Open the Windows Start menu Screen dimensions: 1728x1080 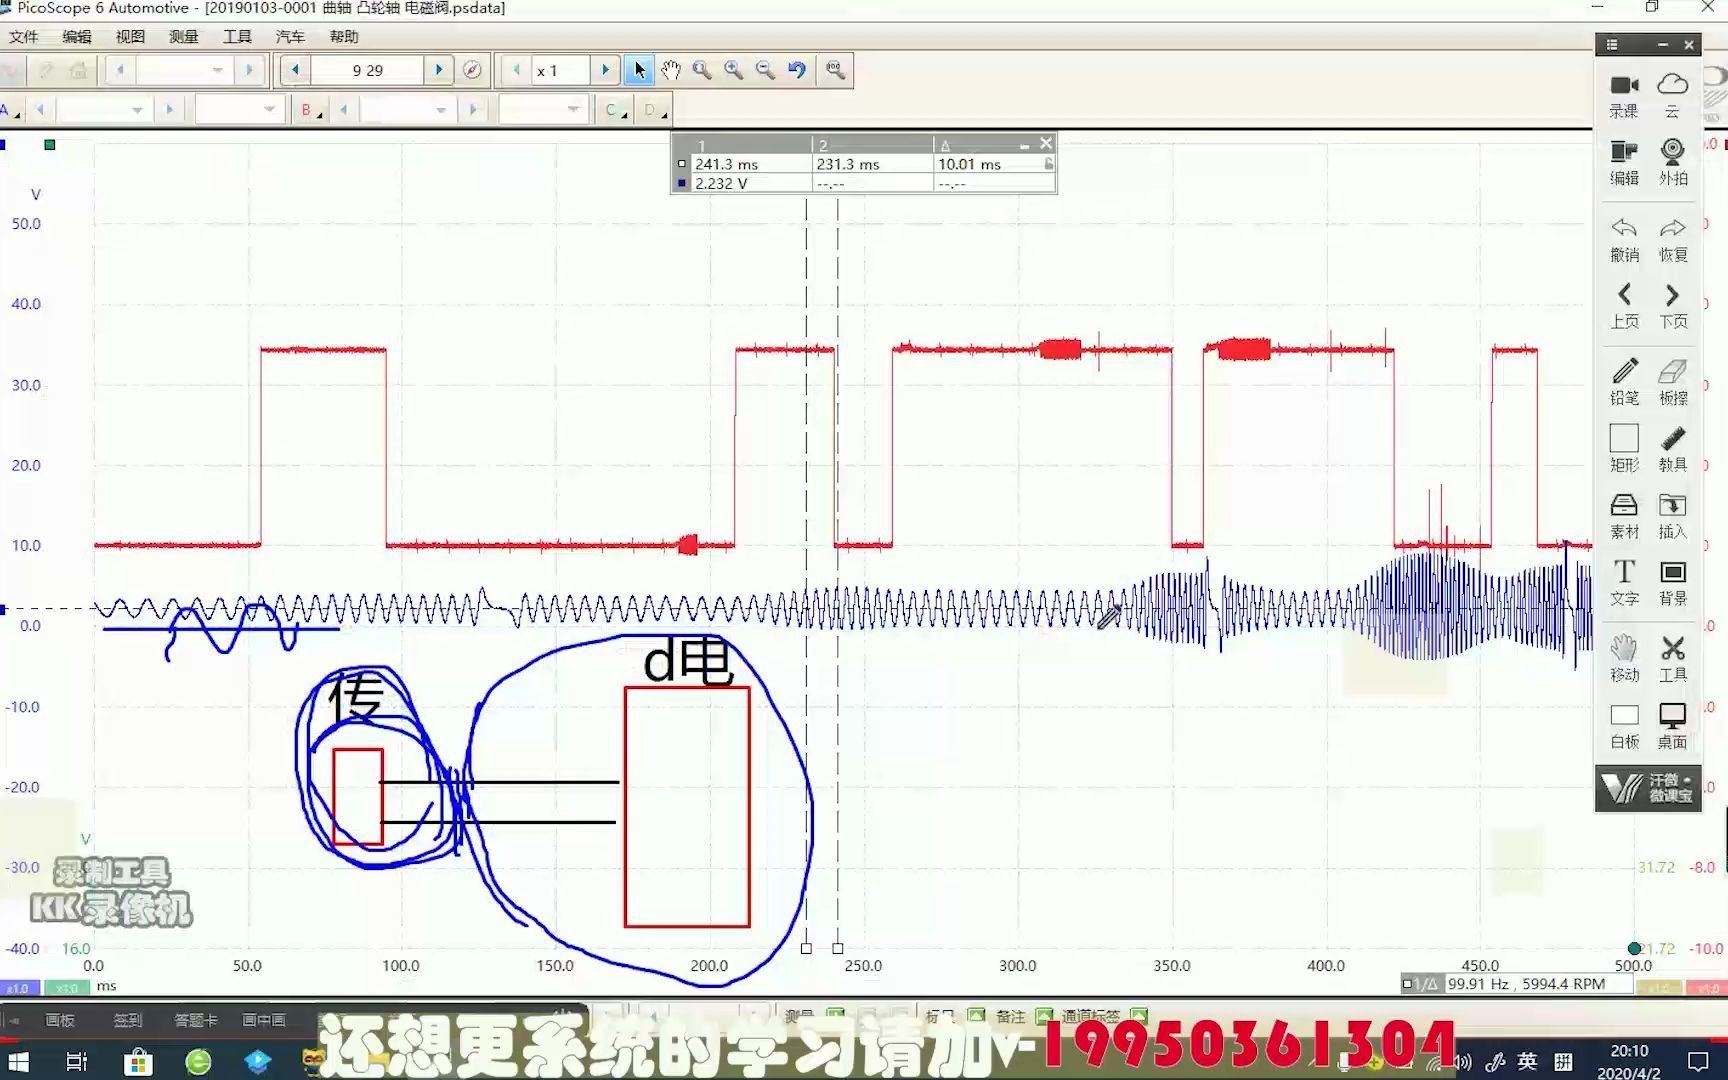click(x=18, y=1061)
